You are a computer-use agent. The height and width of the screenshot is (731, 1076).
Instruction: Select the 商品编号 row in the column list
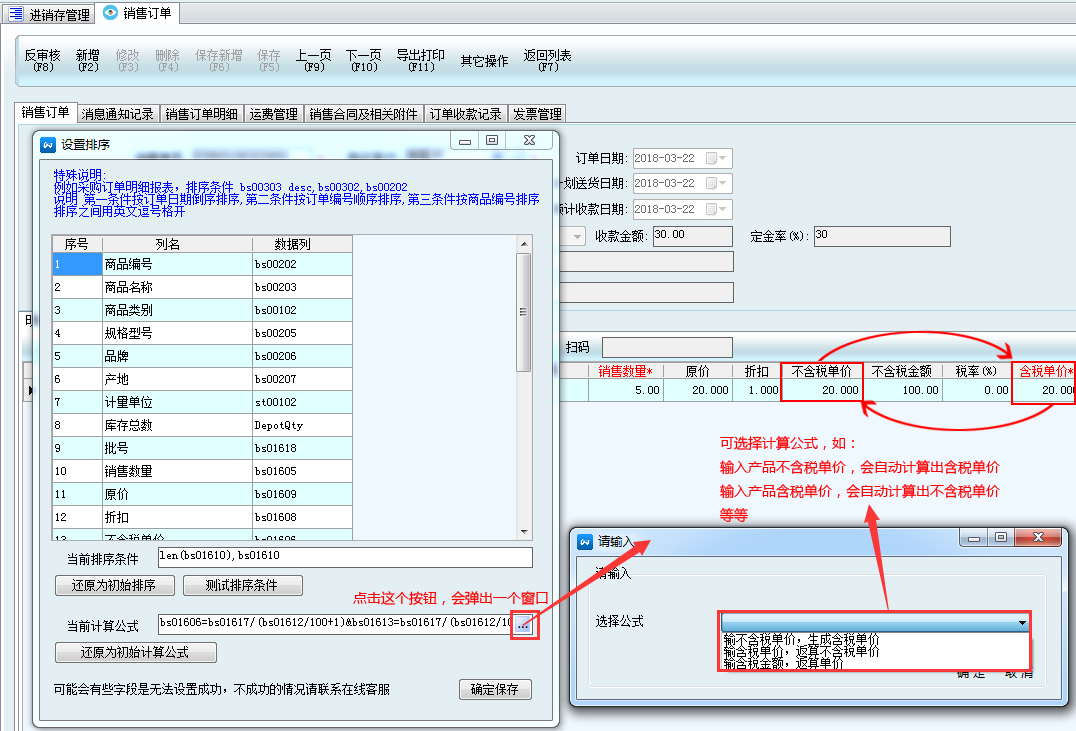pos(177,264)
